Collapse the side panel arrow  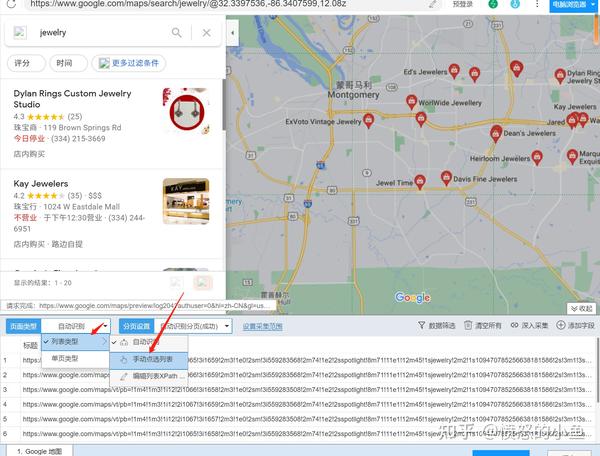click(232, 33)
